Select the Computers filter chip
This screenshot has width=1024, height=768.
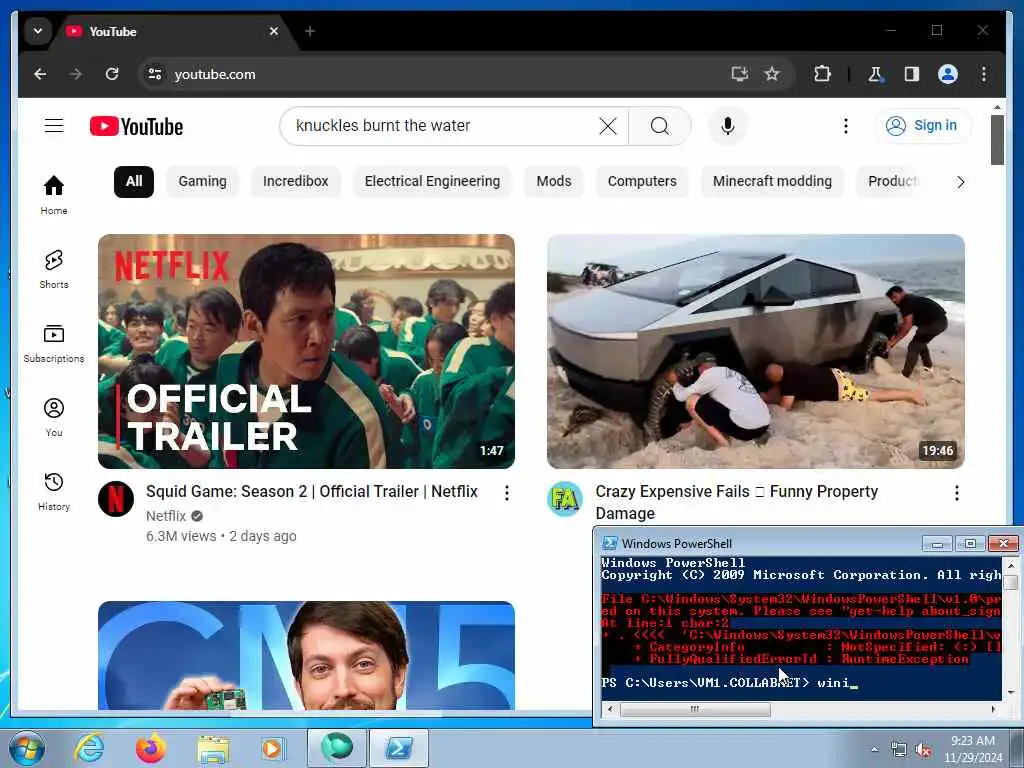point(642,182)
